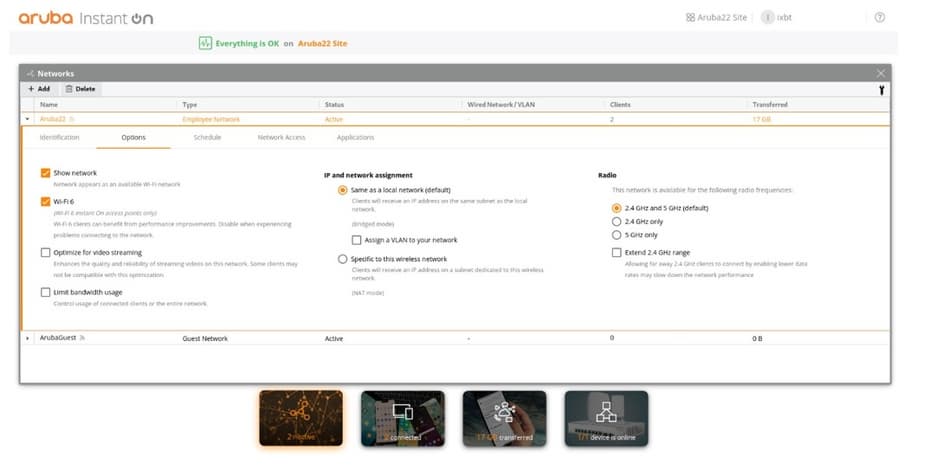Expand the ArubaGuest network row
This screenshot has height=469, width=937.
27,338
